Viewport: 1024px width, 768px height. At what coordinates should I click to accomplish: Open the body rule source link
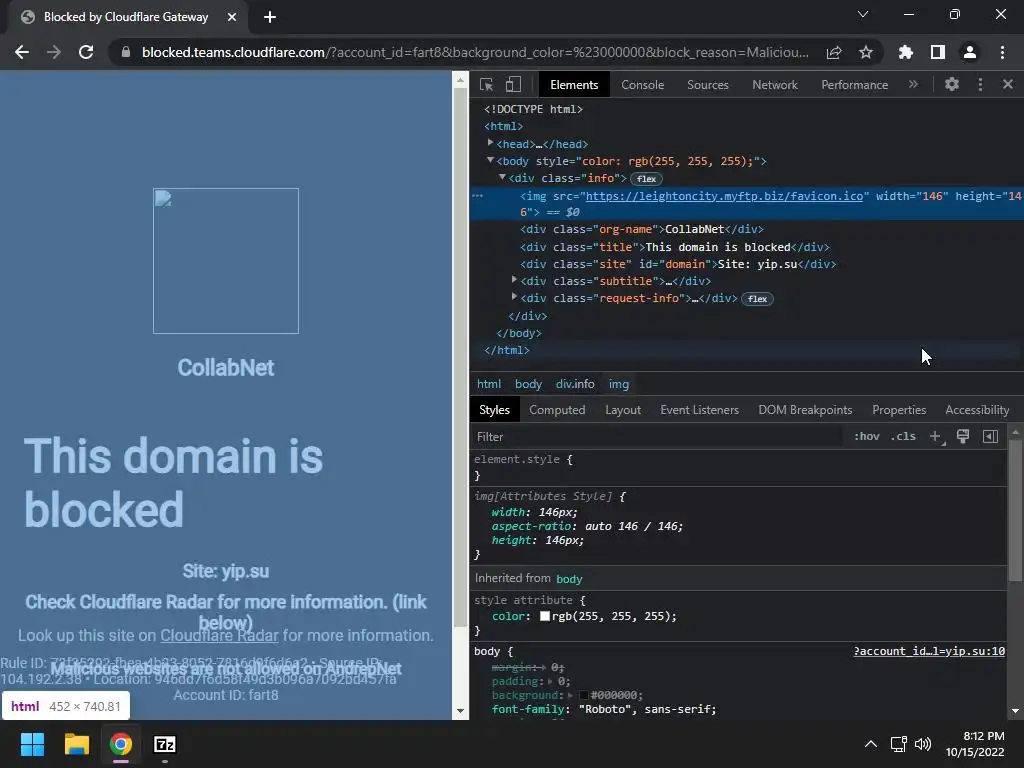929,651
